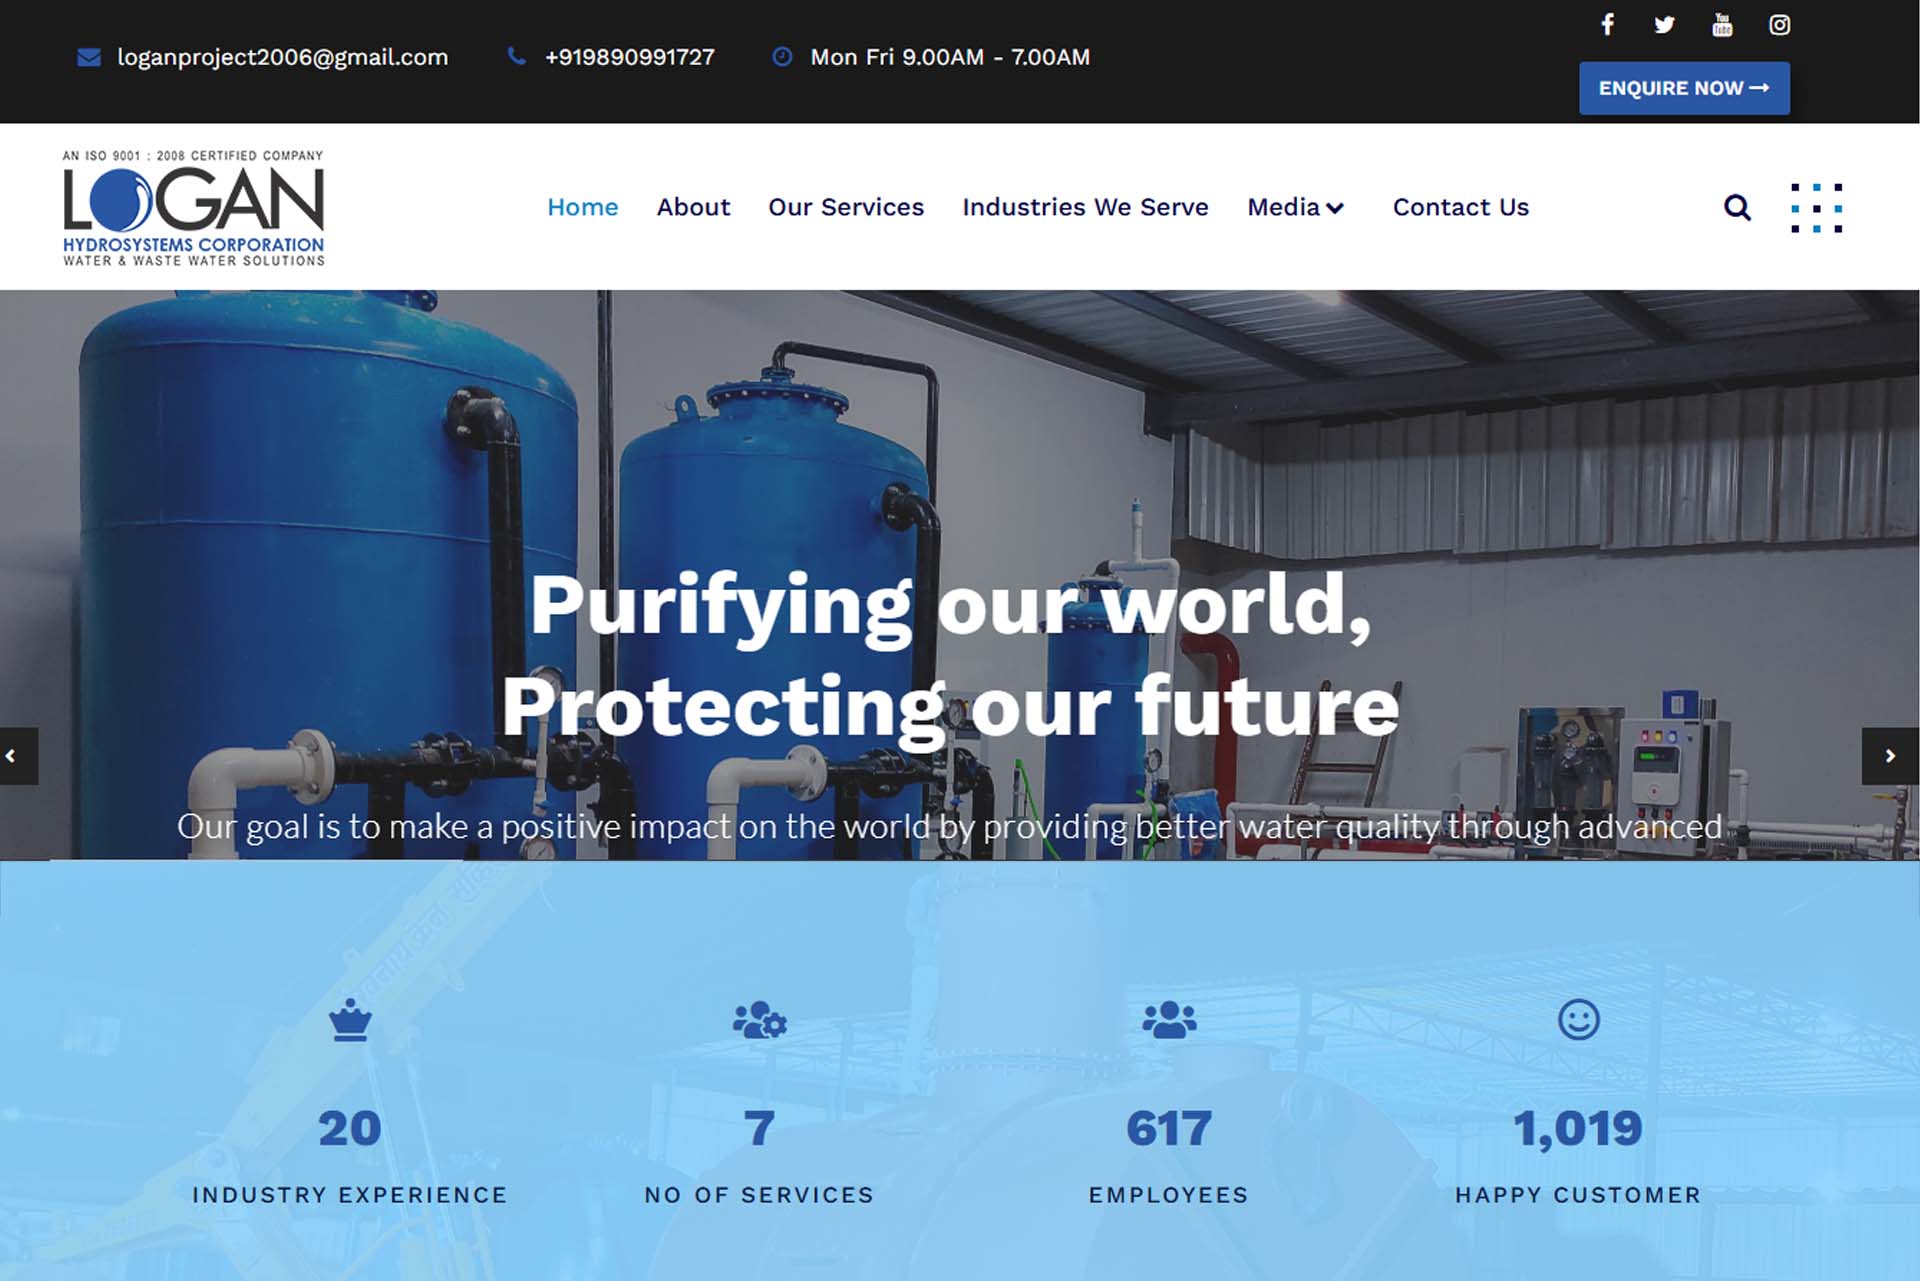1920x1281 pixels.
Task: Click the smiley Happy Customer icon
Action: [1578, 1020]
